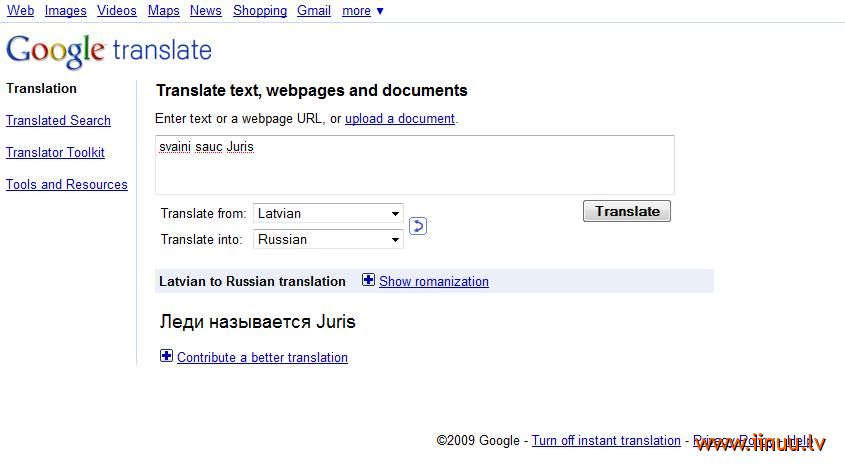Viewport: 845px width, 475px height.
Task: Click the plus icon beside Contribute a better translation
Action: (x=167, y=356)
